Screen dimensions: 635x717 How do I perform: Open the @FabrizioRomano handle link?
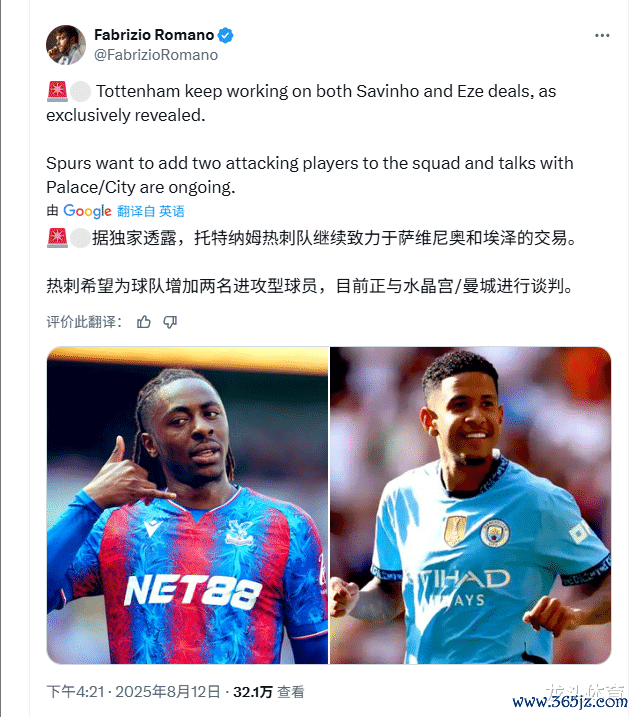[156, 55]
